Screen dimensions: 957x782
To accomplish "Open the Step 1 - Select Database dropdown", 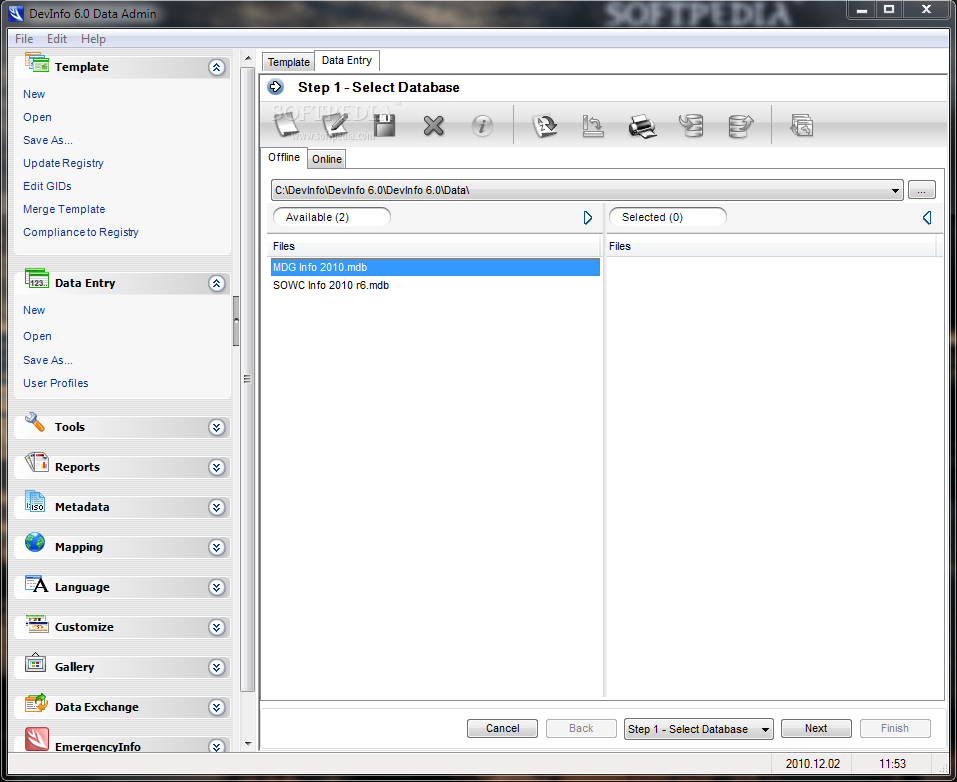I will click(765, 730).
